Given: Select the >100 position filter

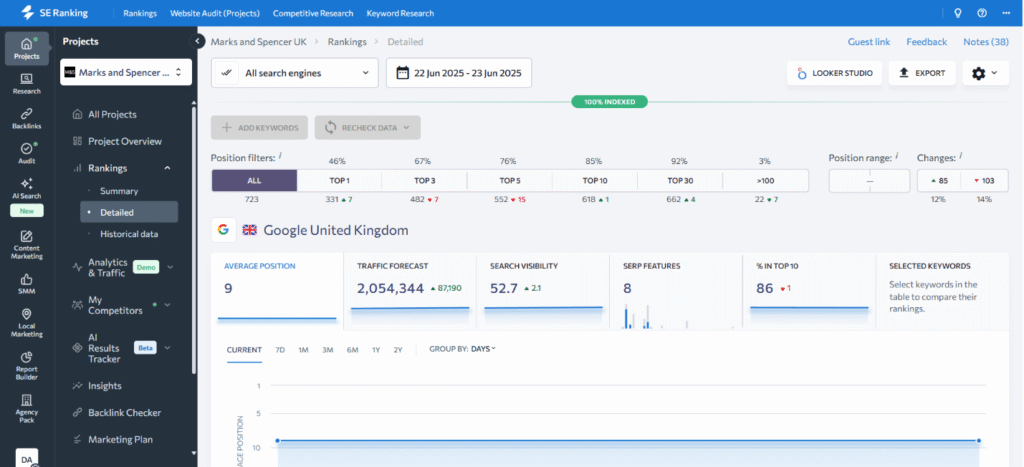Looking at the screenshot, I should tap(765, 181).
